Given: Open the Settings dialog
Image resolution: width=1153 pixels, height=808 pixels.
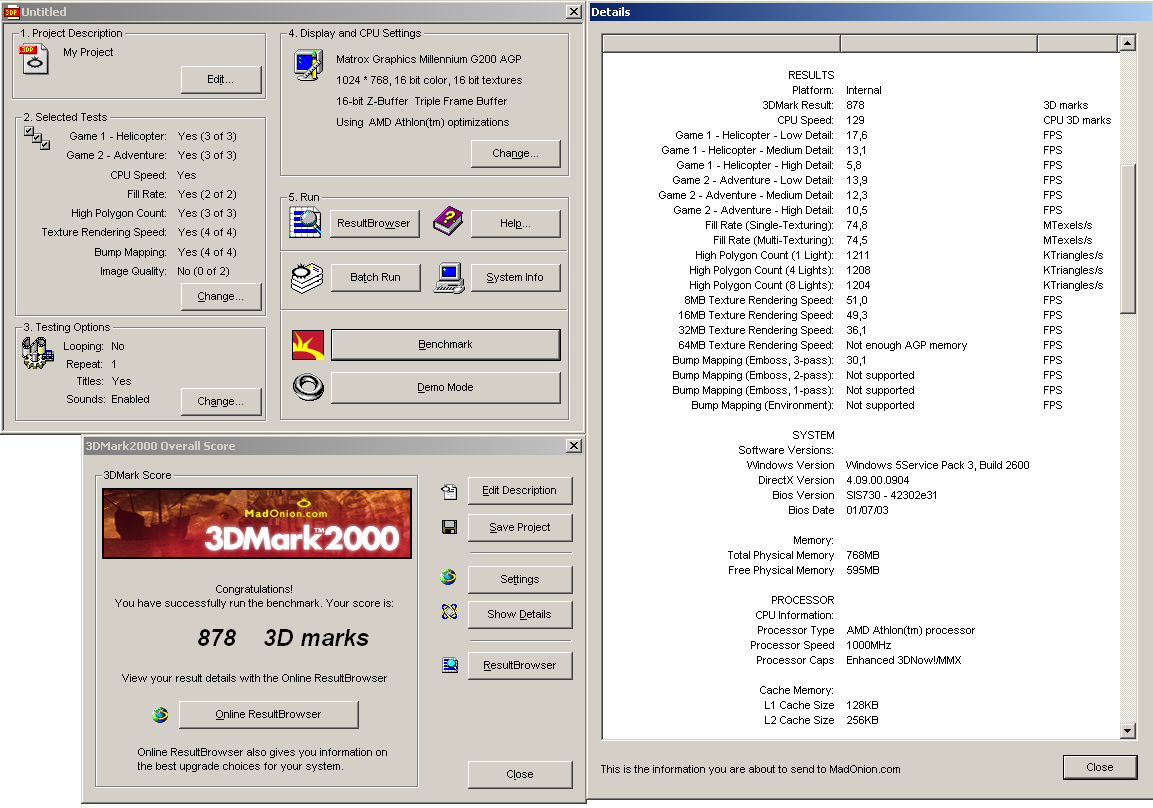Looking at the screenshot, I should [519, 578].
